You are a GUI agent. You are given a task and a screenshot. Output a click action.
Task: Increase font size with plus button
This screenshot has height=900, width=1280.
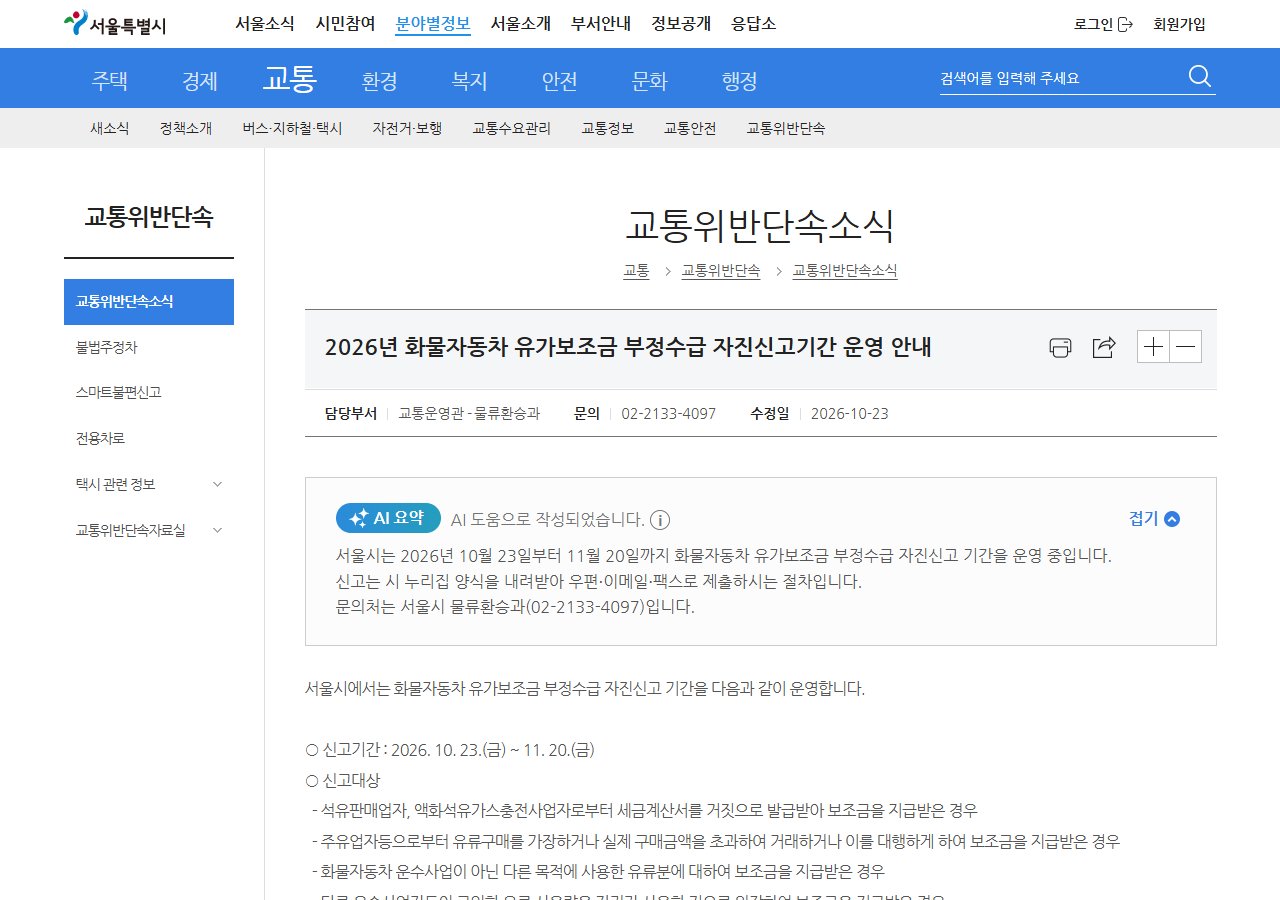1154,347
